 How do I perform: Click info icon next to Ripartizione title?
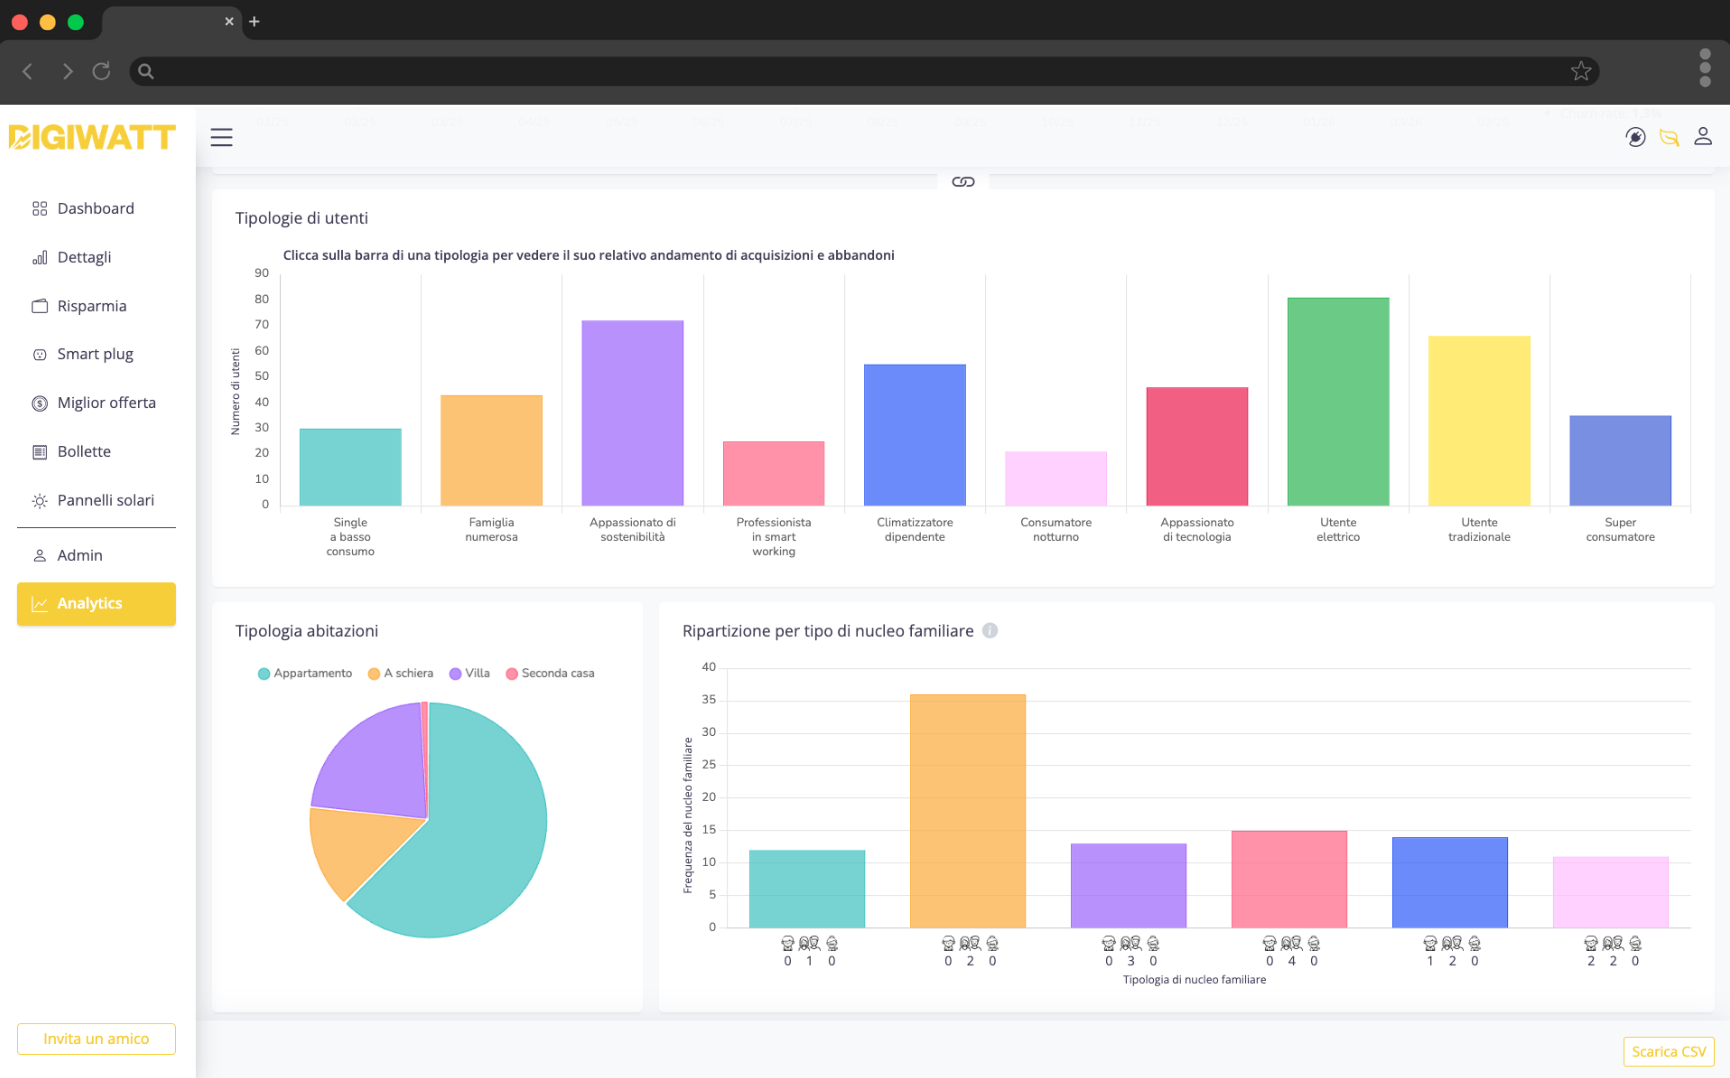coord(990,631)
